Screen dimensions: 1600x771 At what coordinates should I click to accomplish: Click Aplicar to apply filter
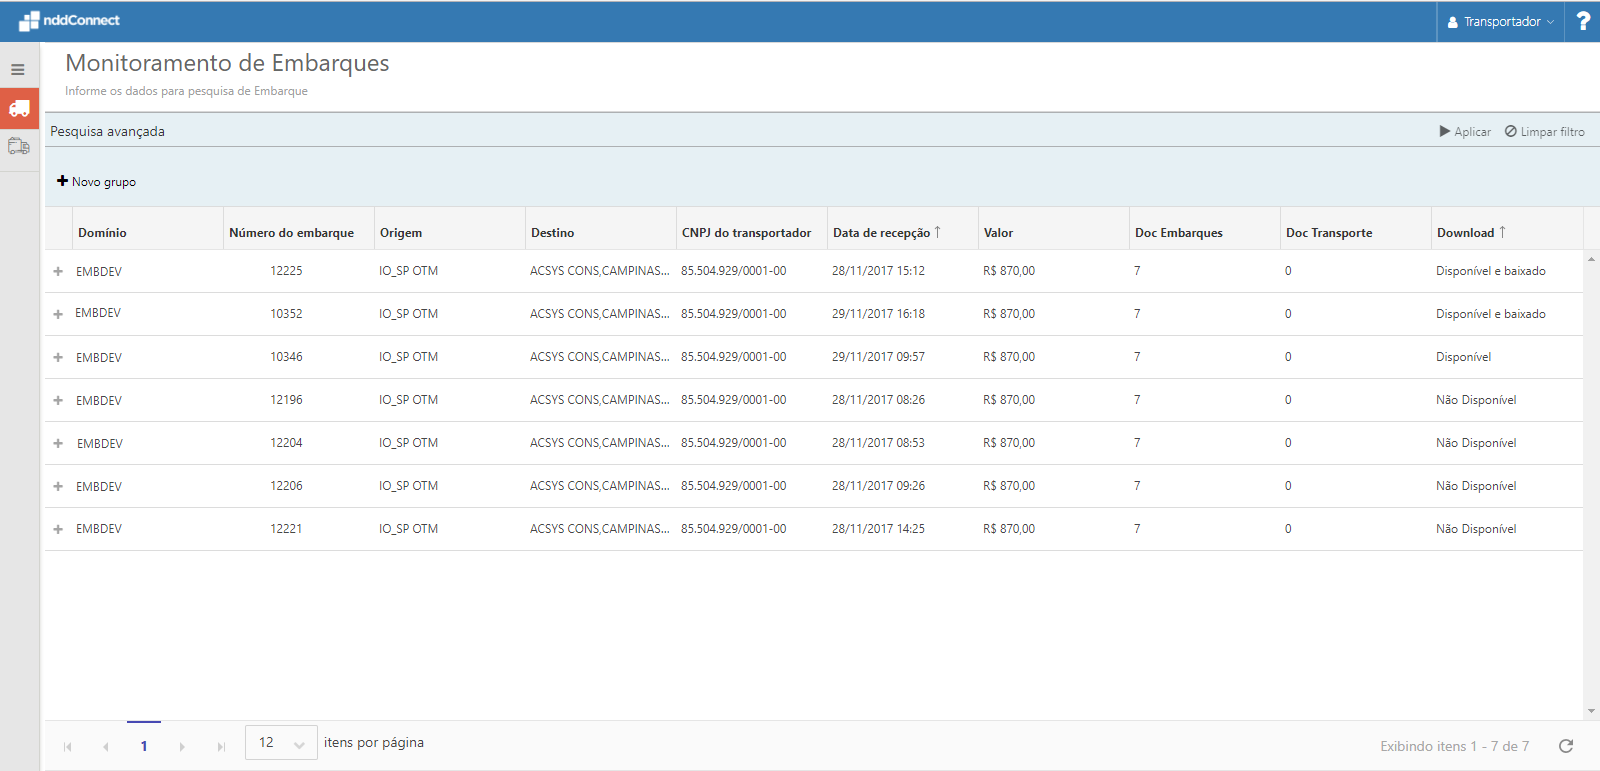1465,132
